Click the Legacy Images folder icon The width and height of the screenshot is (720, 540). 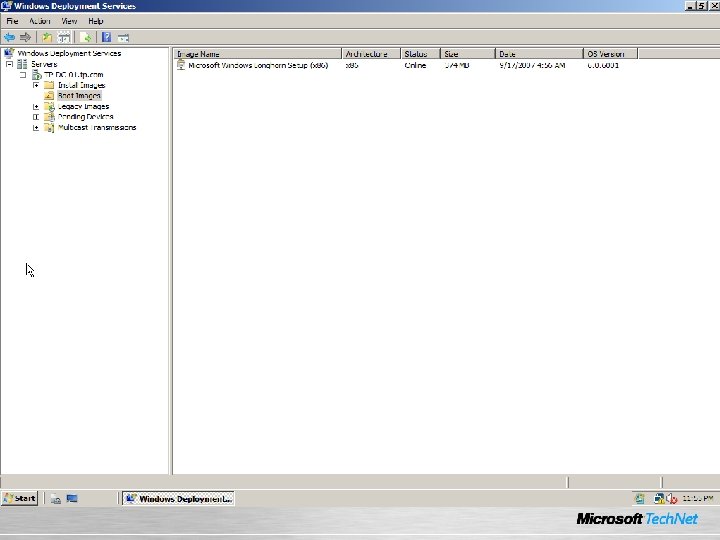49,107
